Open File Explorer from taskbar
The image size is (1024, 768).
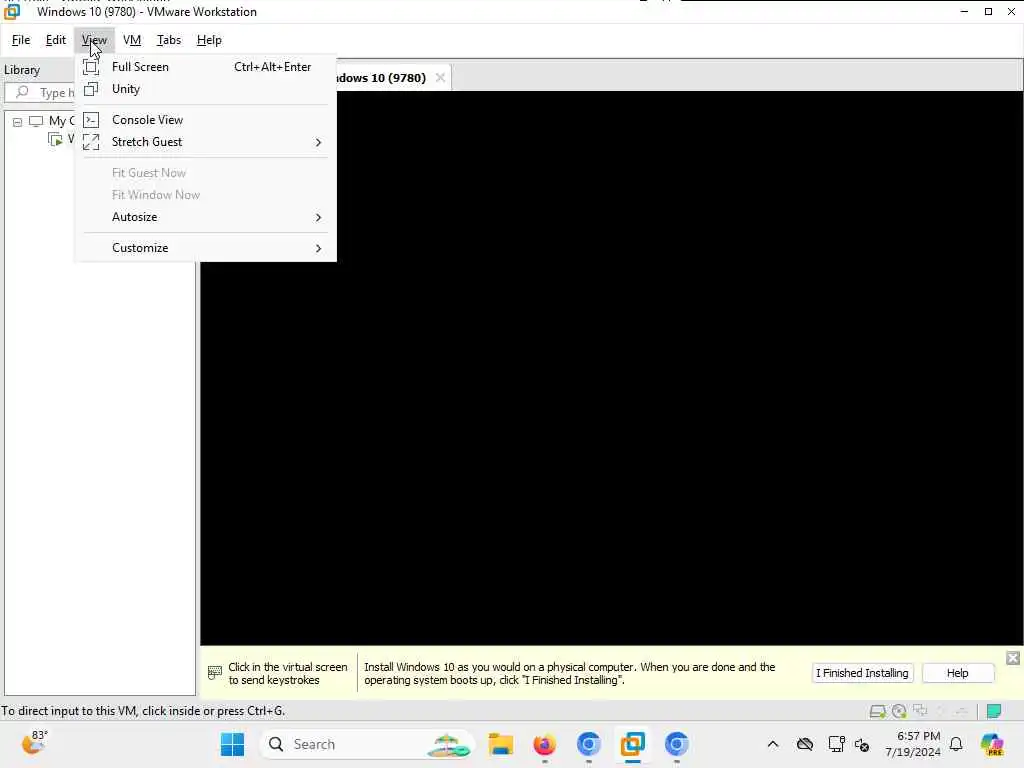pyautogui.click(x=501, y=744)
